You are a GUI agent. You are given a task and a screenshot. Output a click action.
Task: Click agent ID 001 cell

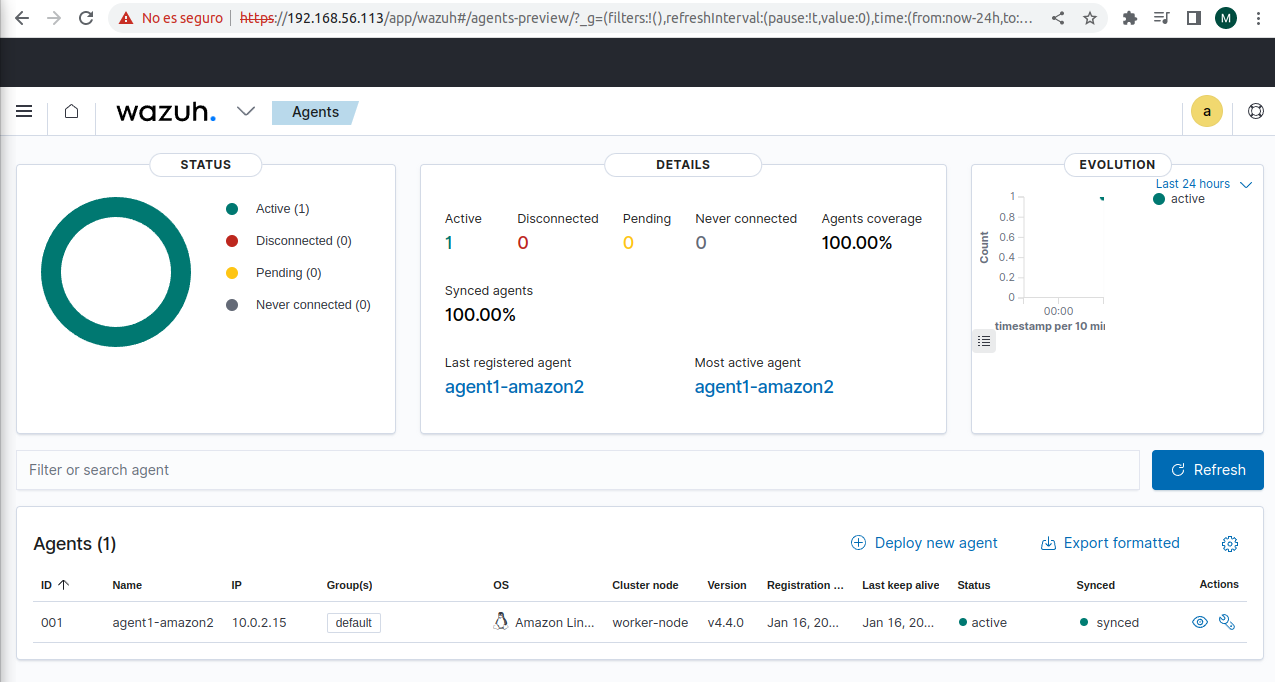pos(52,623)
